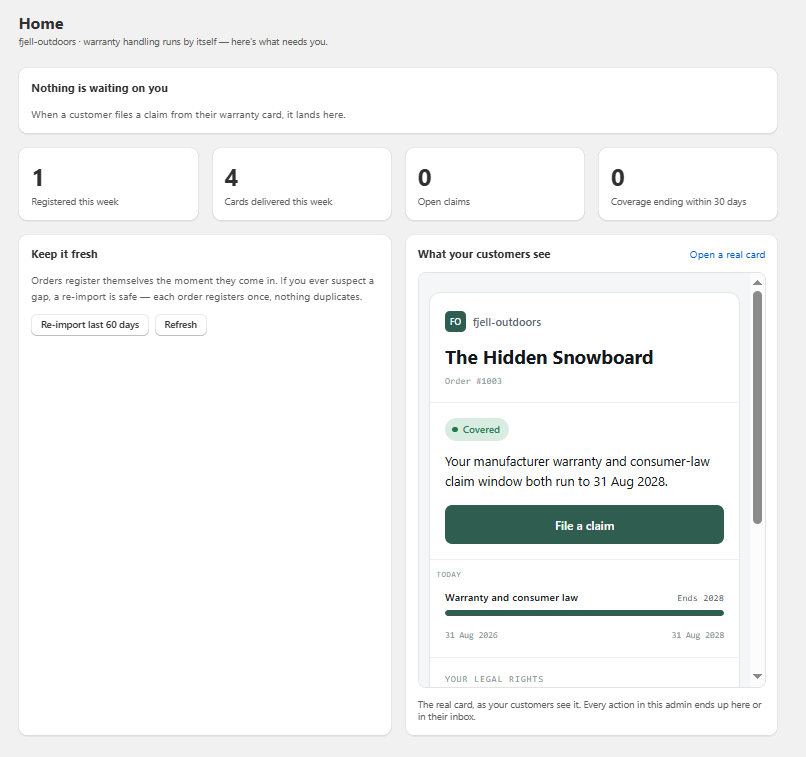806x757 pixels.
Task: Select the Registered this week stat card
Action: pos(108,184)
